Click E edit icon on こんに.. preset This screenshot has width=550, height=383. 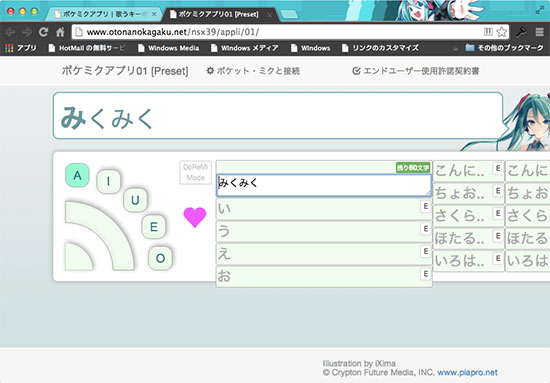point(498,168)
